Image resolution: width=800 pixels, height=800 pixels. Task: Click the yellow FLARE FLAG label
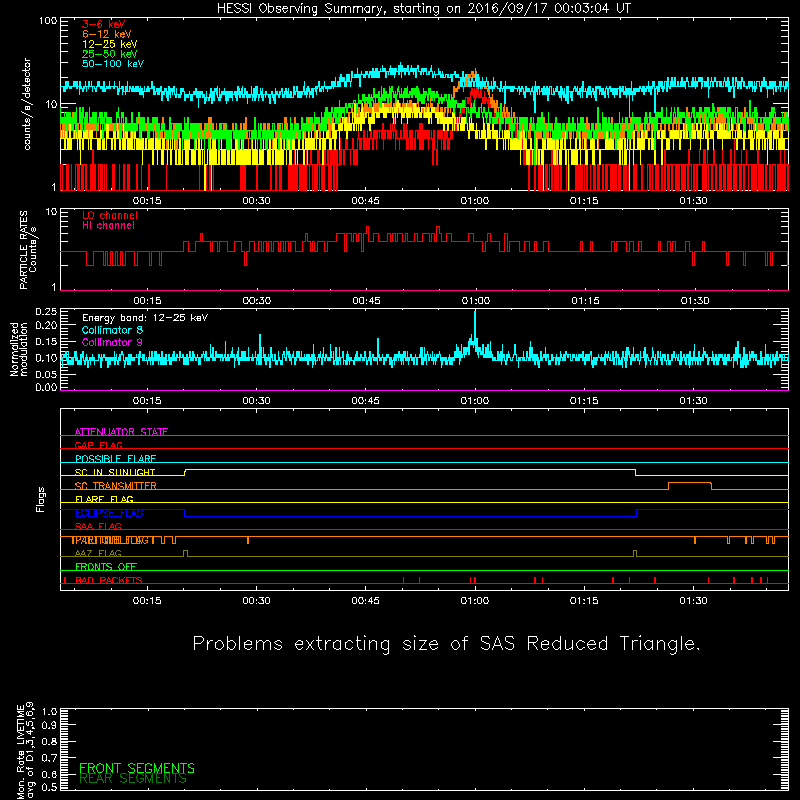point(104,499)
